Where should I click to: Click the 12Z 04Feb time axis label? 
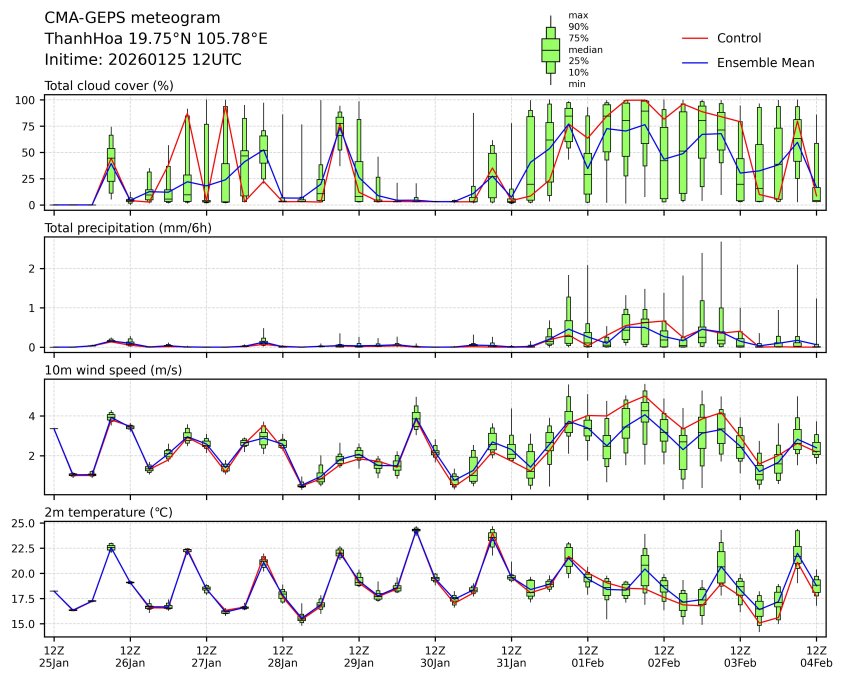816,656
